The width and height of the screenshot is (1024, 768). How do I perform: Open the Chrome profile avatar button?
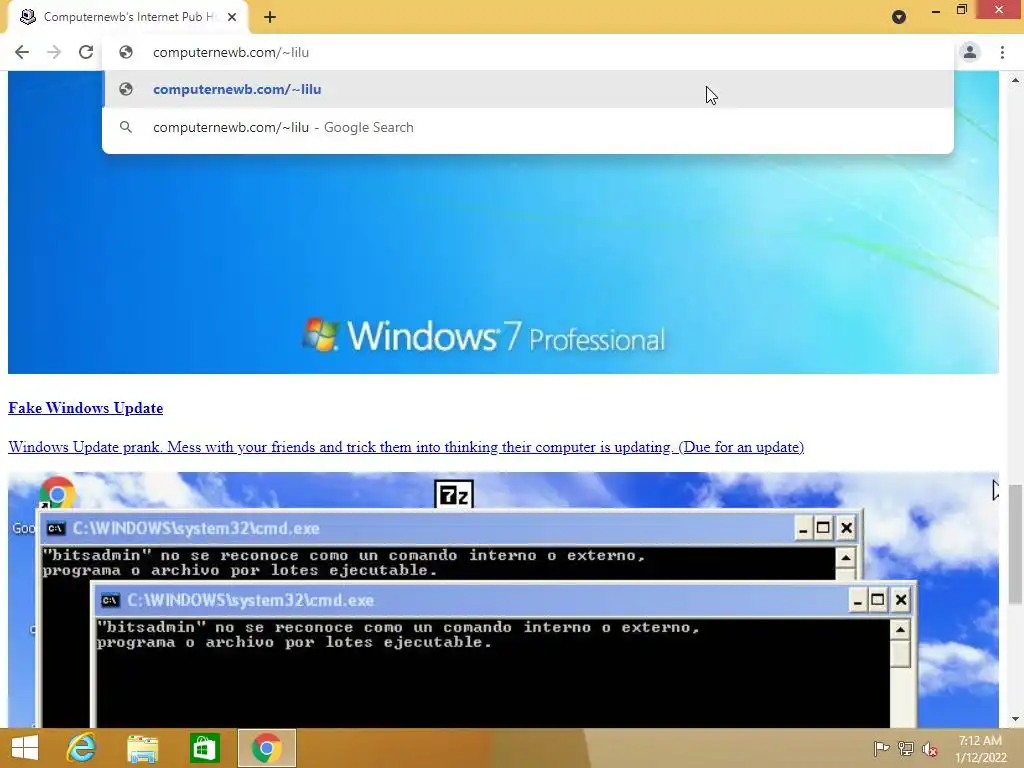[x=970, y=52]
